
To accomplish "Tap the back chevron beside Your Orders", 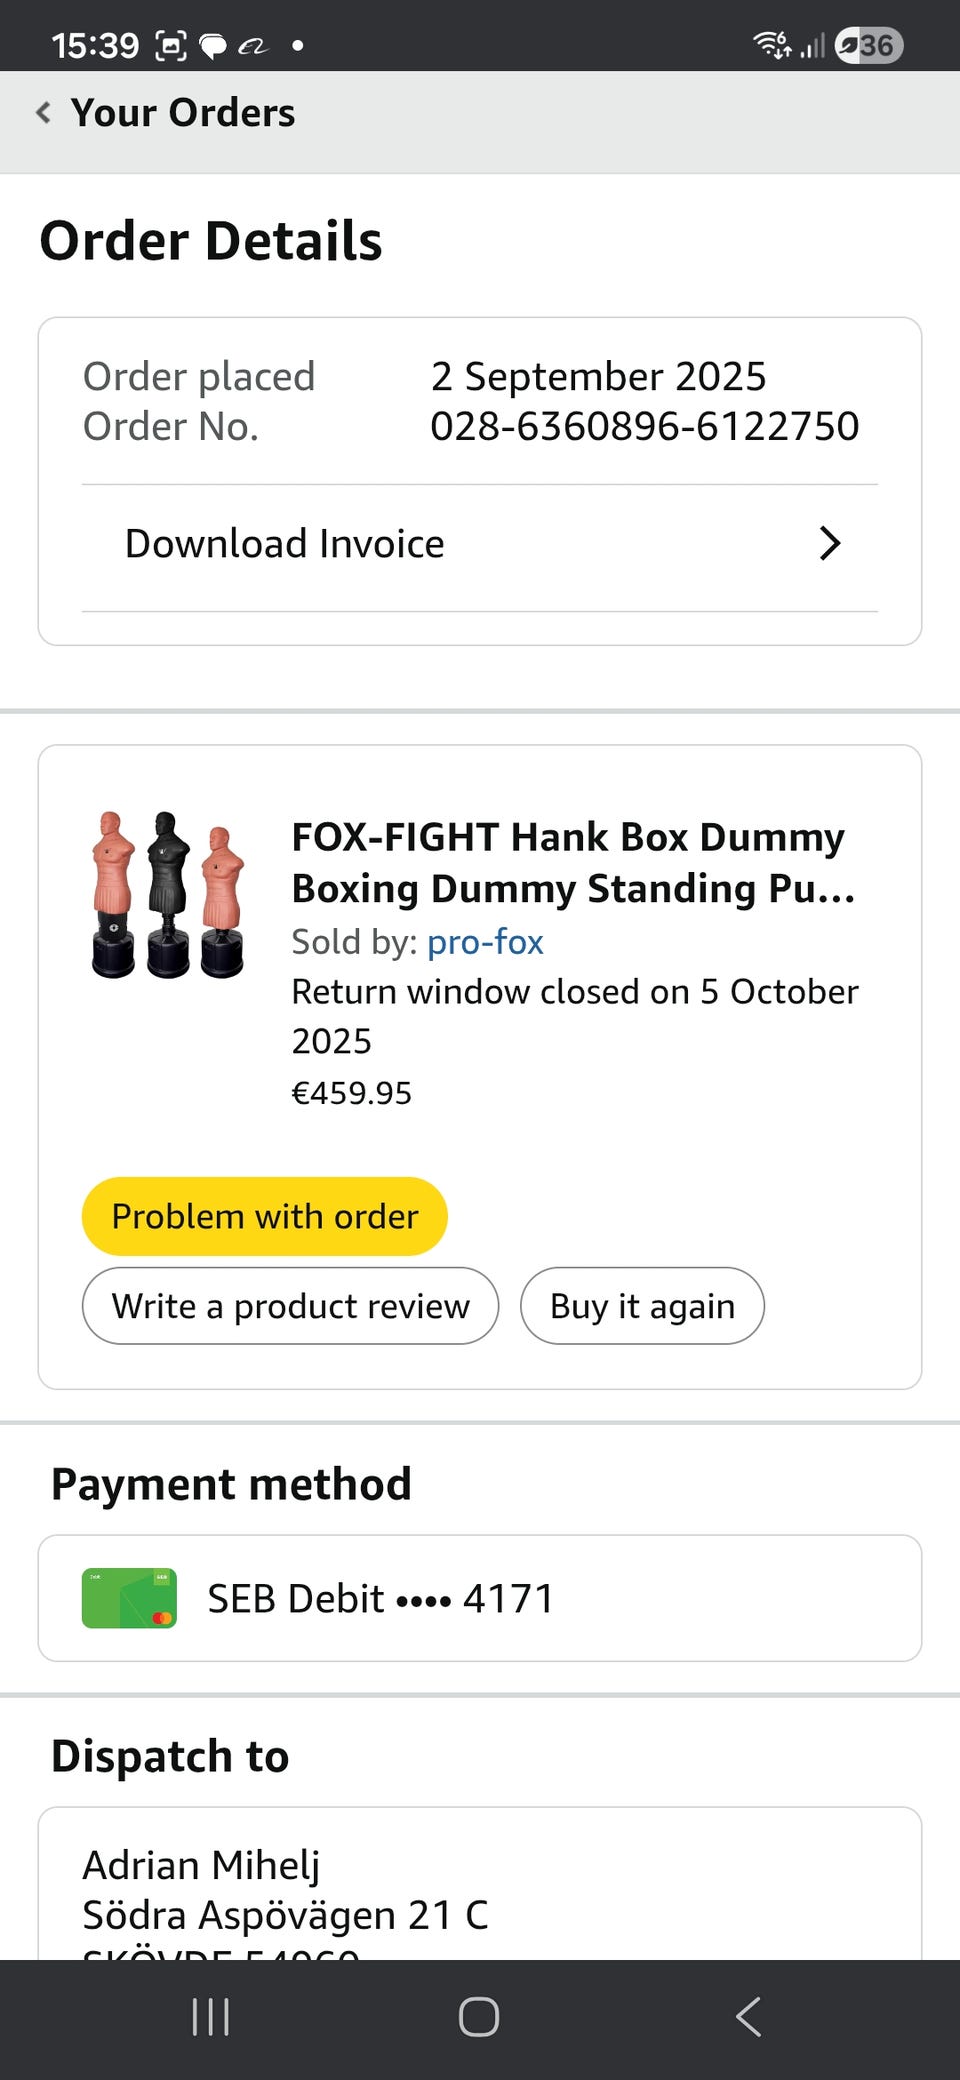I will click(43, 112).
